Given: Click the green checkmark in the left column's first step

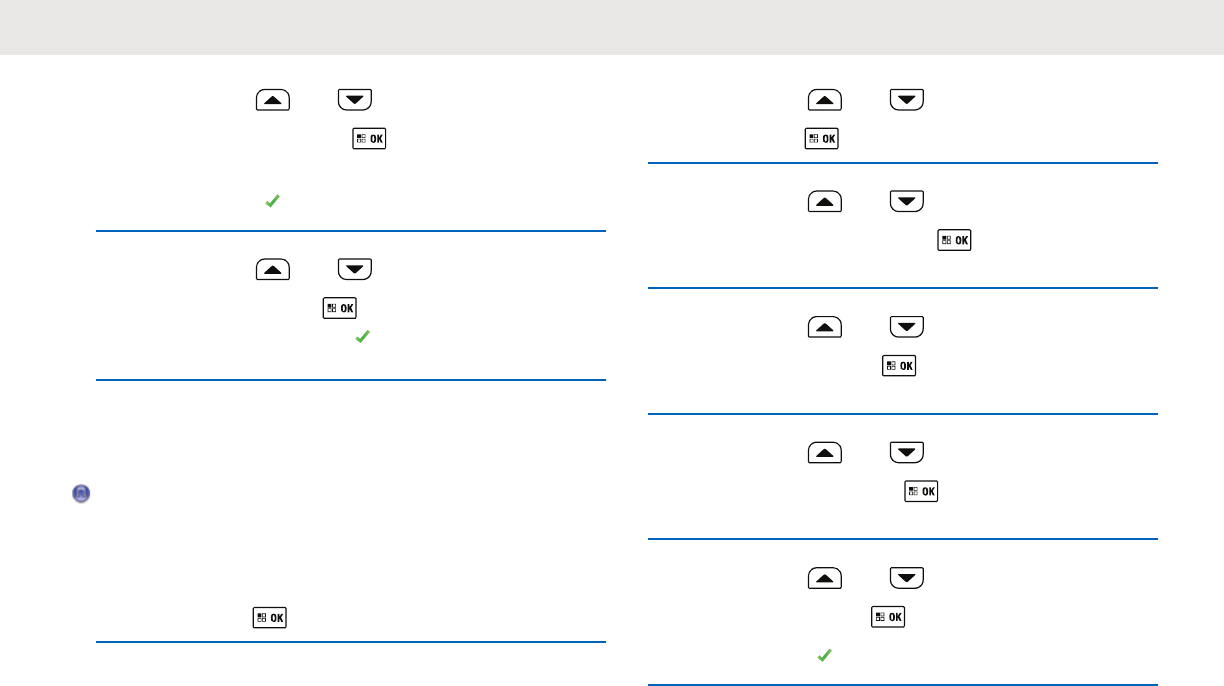Looking at the screenshot, I should point(270,202).
